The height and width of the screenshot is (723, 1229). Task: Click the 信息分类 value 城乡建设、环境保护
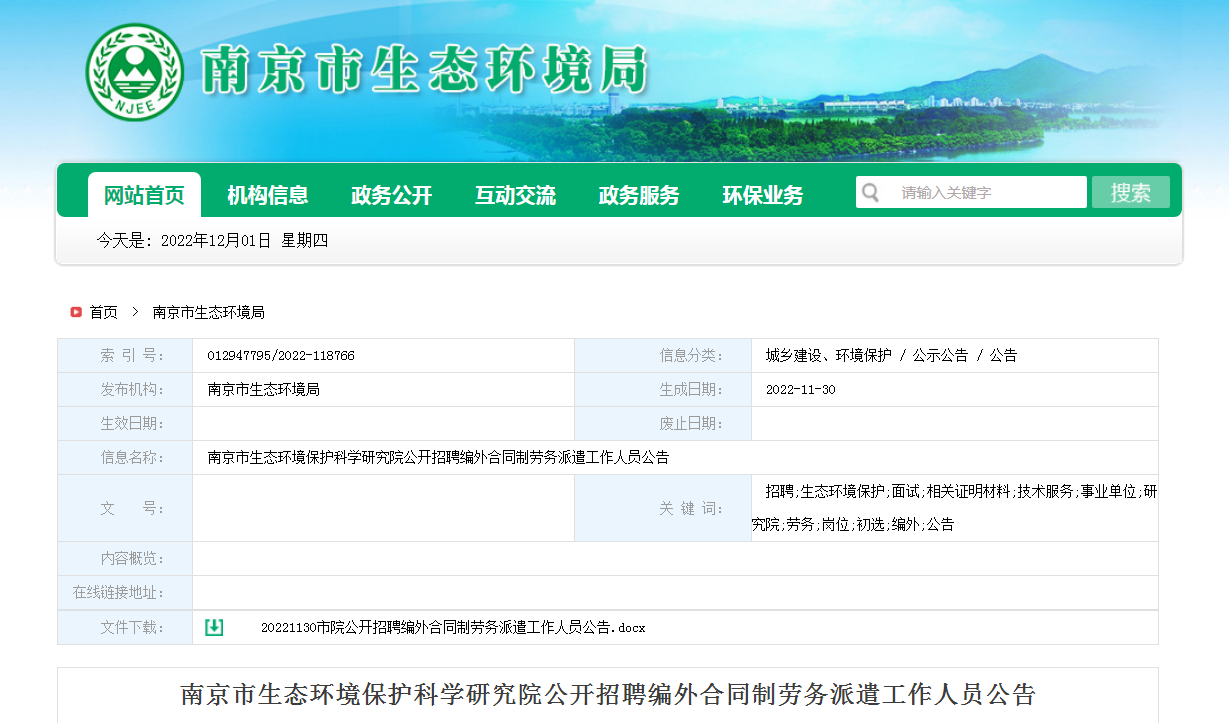(829, 355)
